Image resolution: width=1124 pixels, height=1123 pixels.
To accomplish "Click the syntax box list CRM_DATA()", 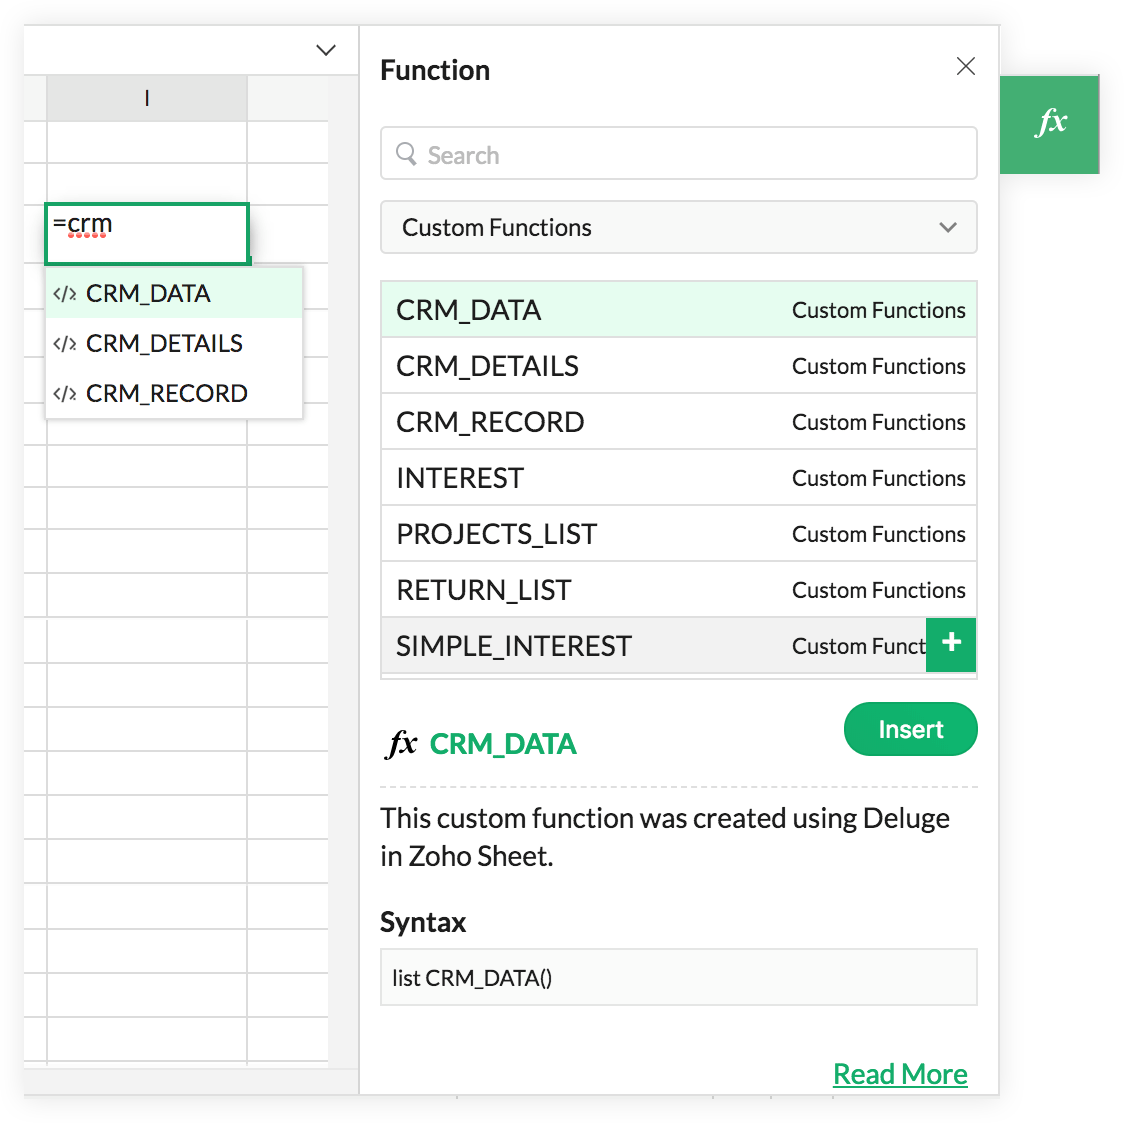I will 679,978.
